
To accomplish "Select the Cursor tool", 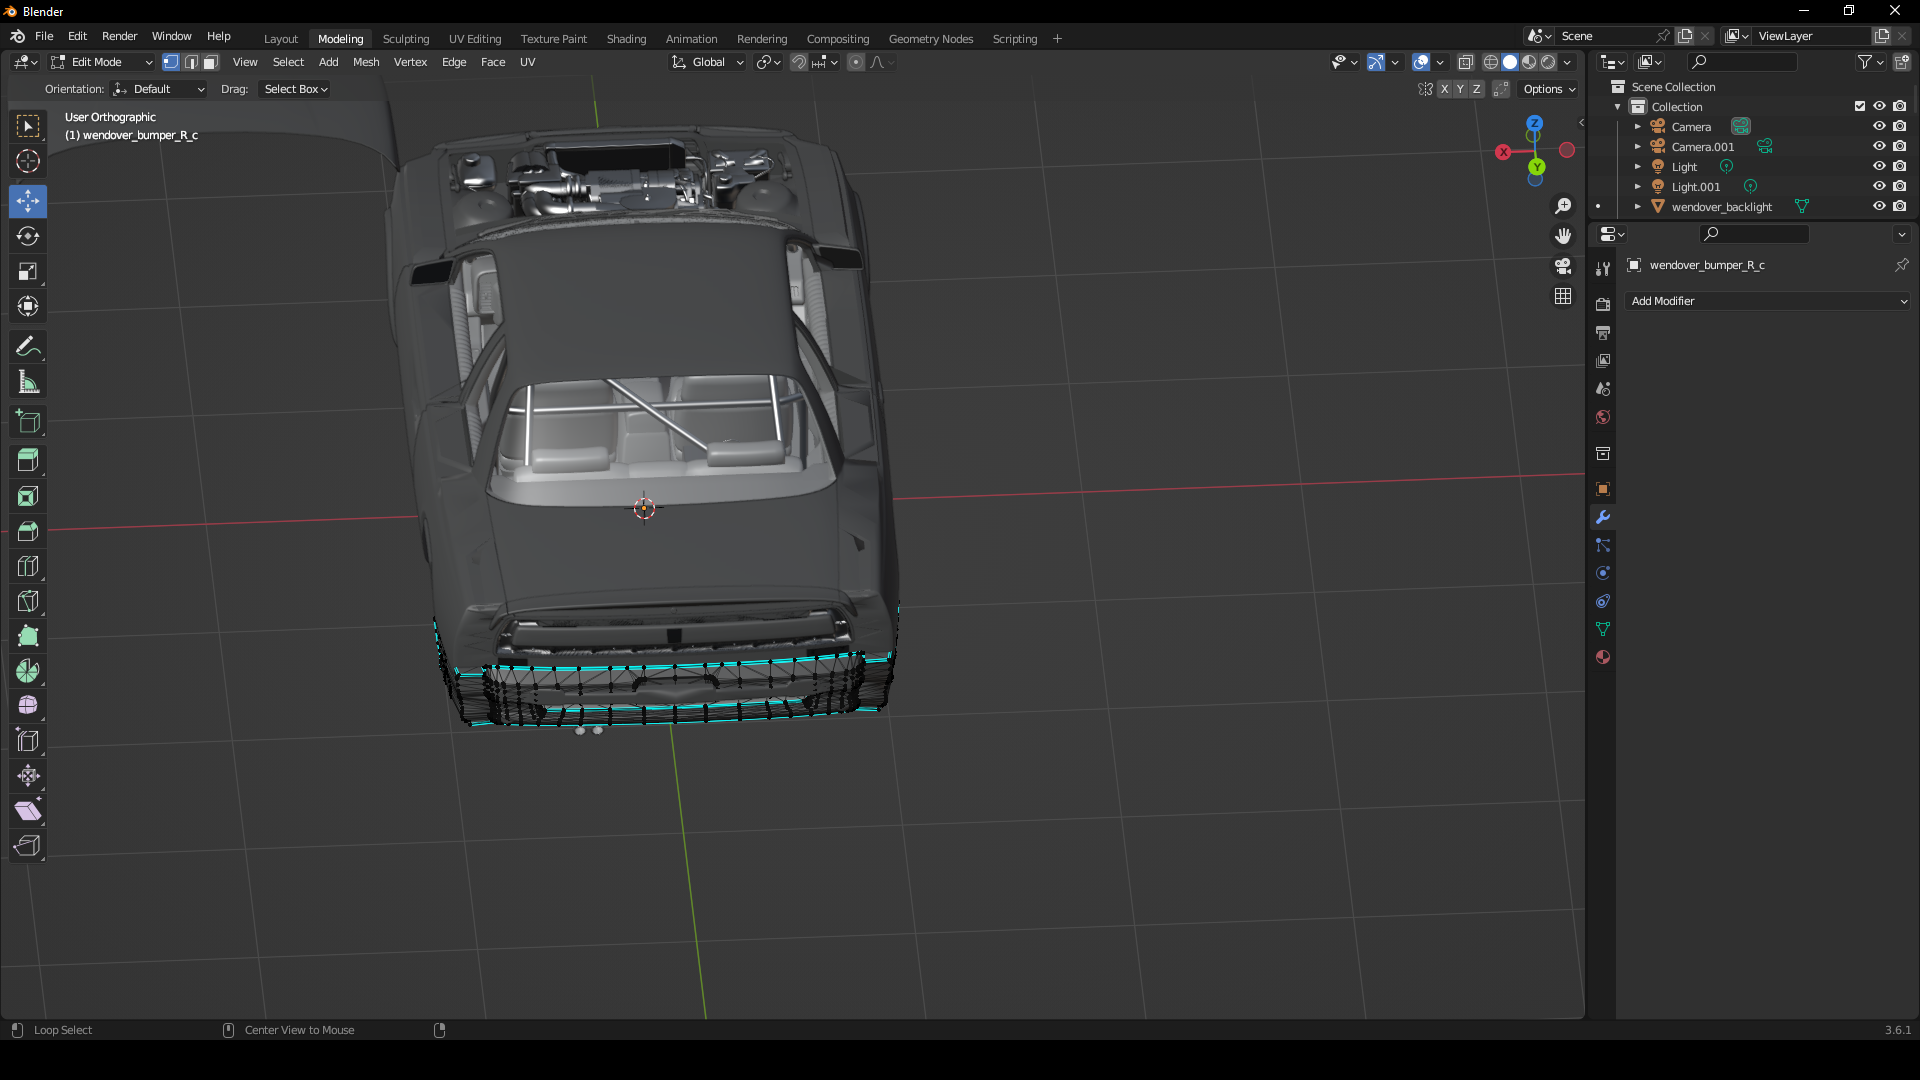I will [28, 161].
